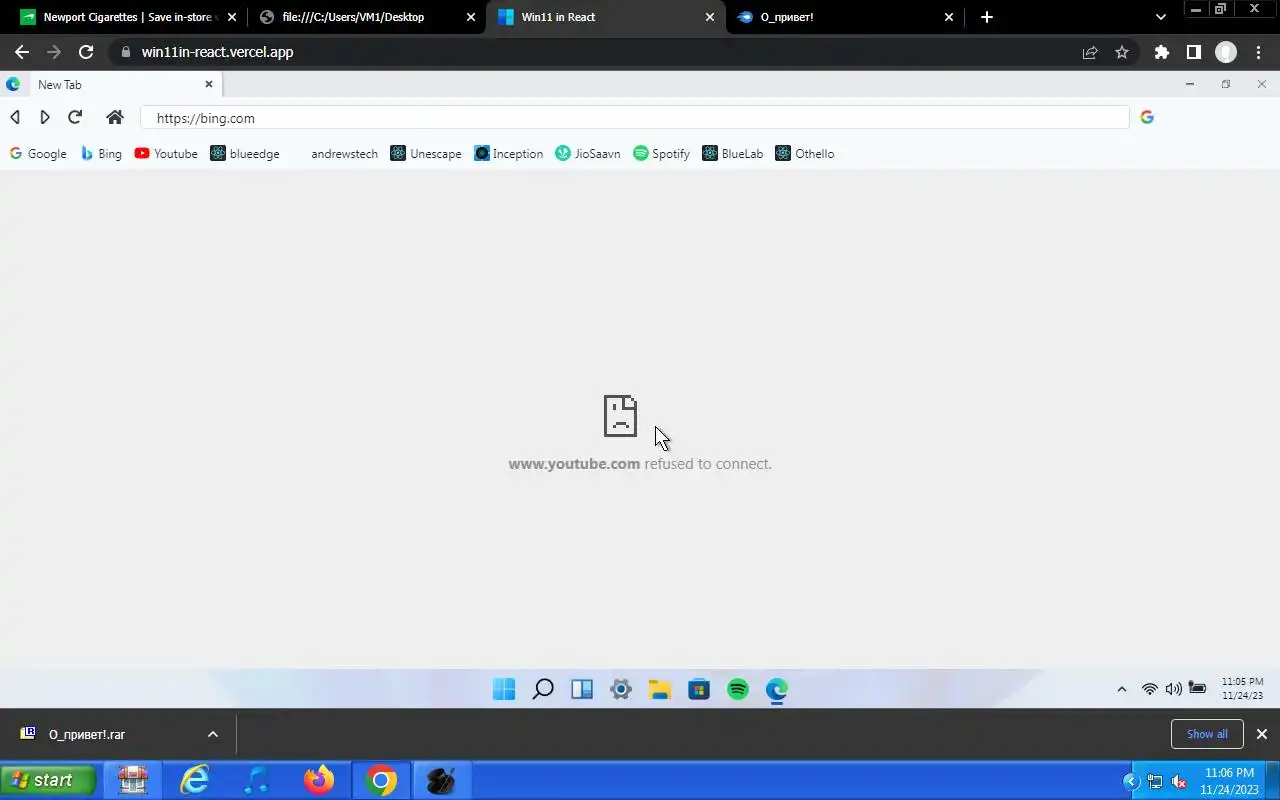Reload the page in simulated Edge
The width and height of the screenshot is (1280, 800).
coord(75,117)
